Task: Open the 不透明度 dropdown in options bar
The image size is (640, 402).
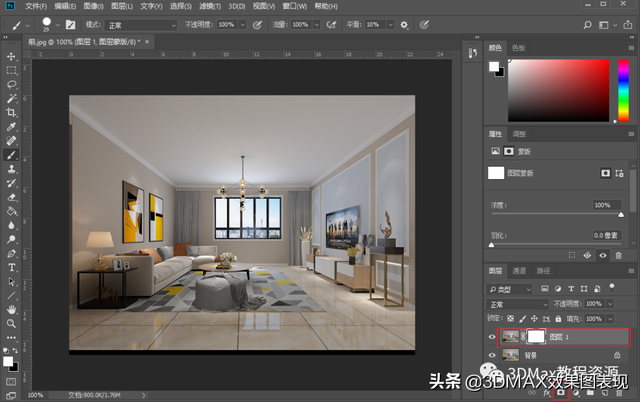Action: pos(243,25)
